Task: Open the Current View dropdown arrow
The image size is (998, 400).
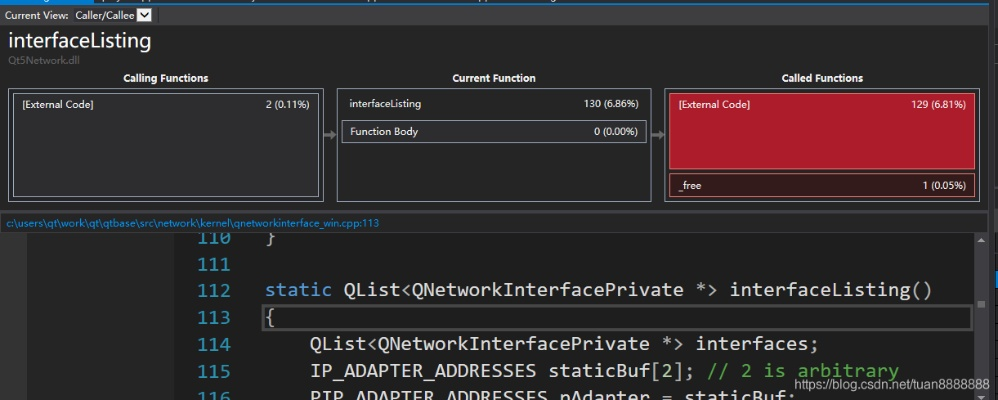Action: [x=145, y=15]
